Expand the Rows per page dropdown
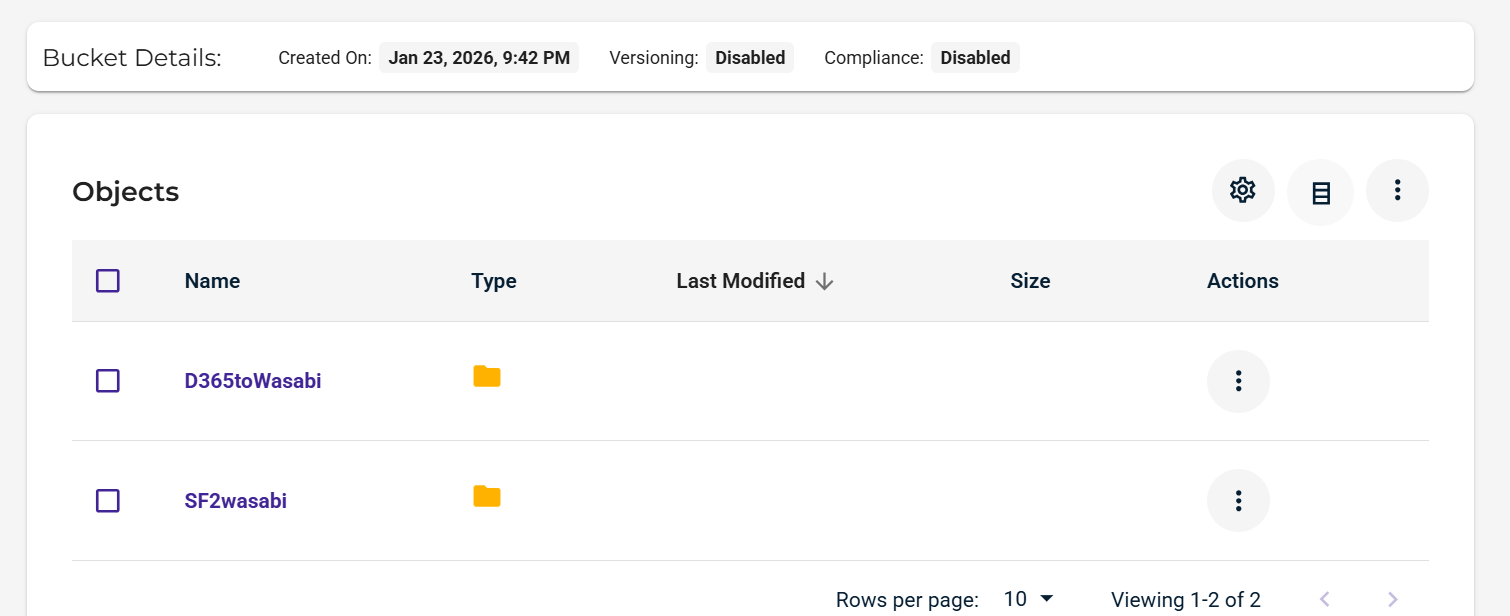The width and height of the screenshot is (1510, 616). point(1029,599)
